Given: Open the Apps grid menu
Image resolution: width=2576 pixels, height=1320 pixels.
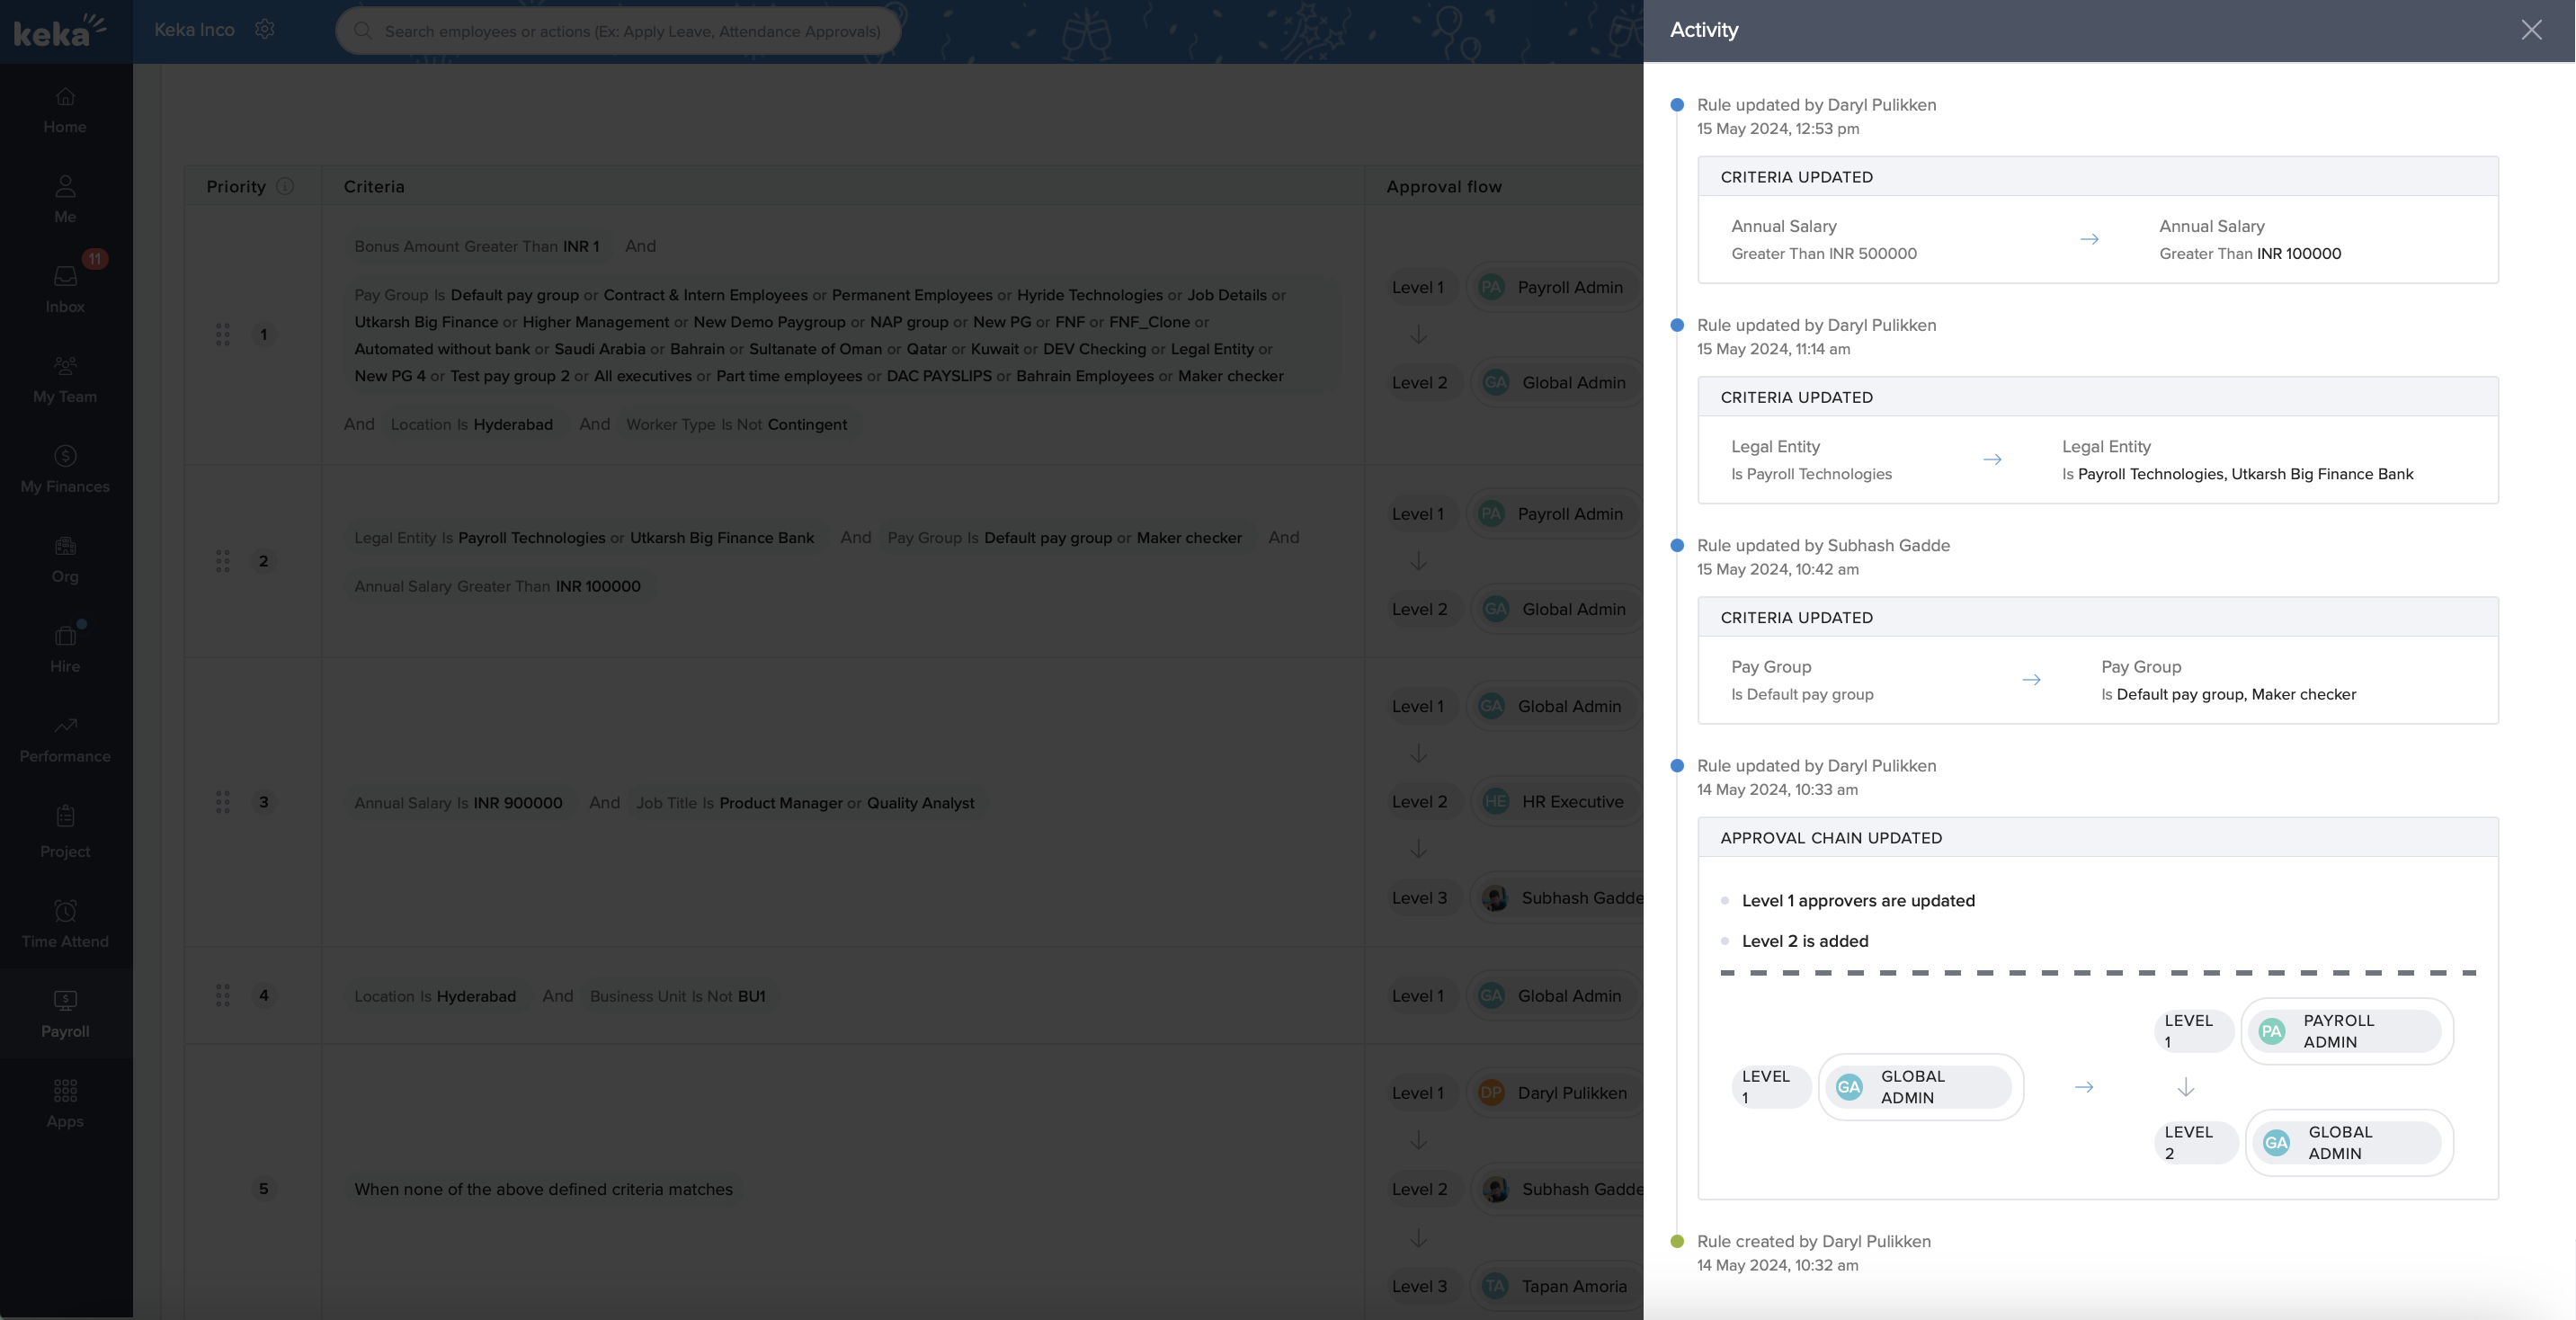Looking at the screenshot, I should pyautogui.click(x=65, y=1103).
